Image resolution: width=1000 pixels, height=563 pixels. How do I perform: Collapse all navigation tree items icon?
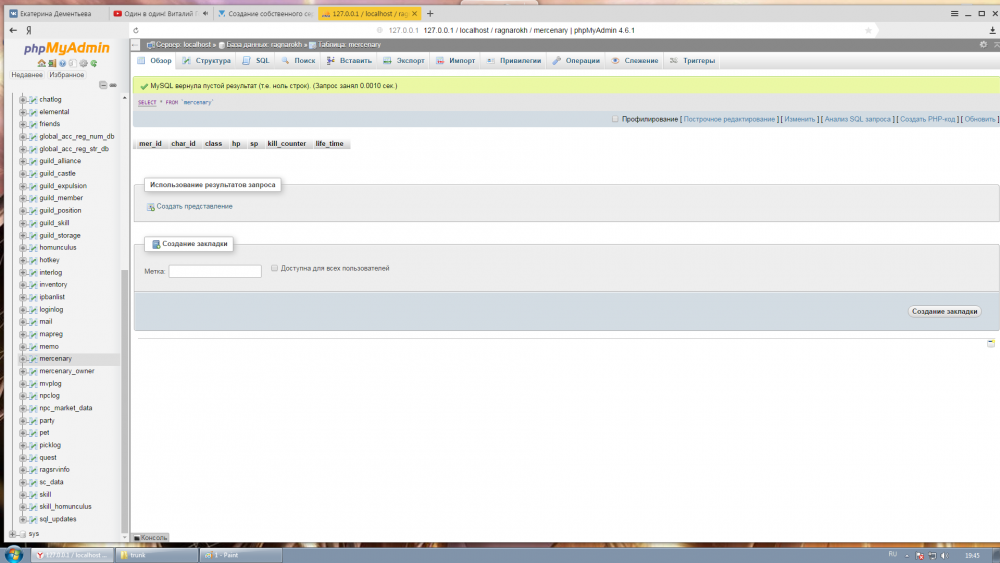(x=102, y=86)
